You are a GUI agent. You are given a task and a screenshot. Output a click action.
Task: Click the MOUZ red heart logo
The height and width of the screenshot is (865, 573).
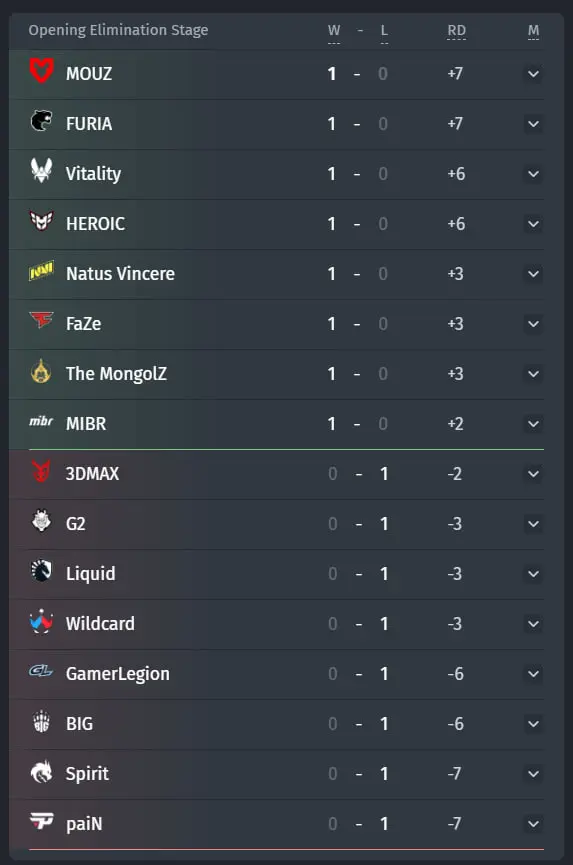41,71
